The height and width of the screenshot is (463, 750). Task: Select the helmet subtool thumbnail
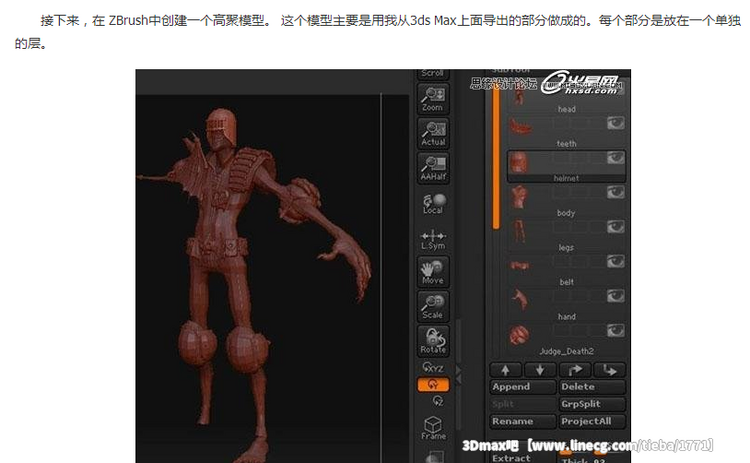coord(519,162)
